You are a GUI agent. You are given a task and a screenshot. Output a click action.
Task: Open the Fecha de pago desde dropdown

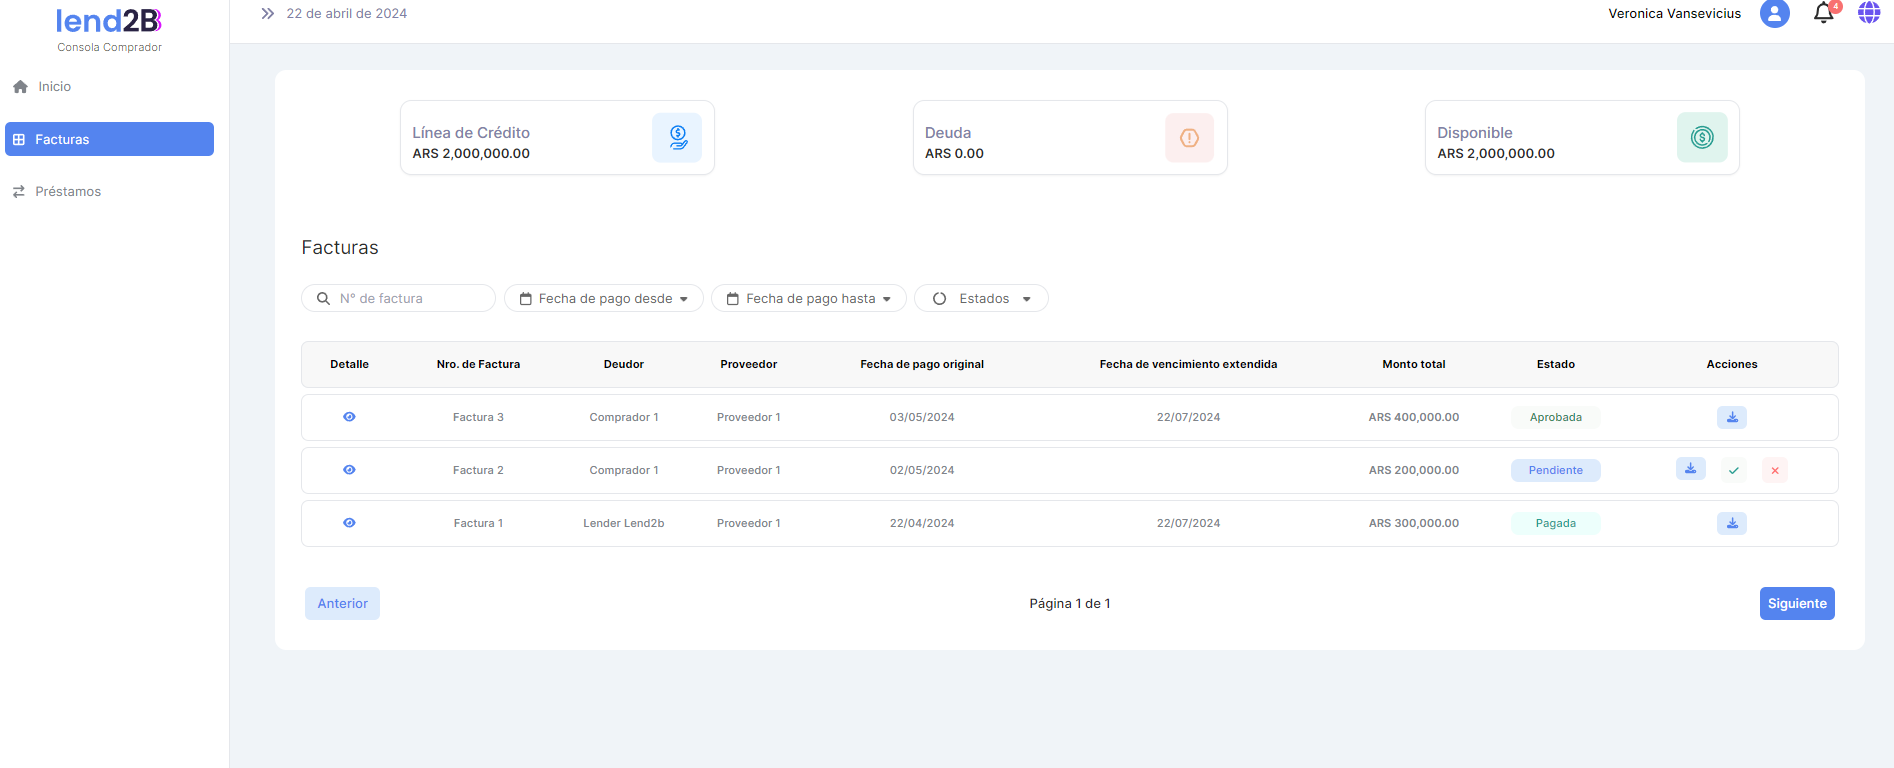point(603,298)
